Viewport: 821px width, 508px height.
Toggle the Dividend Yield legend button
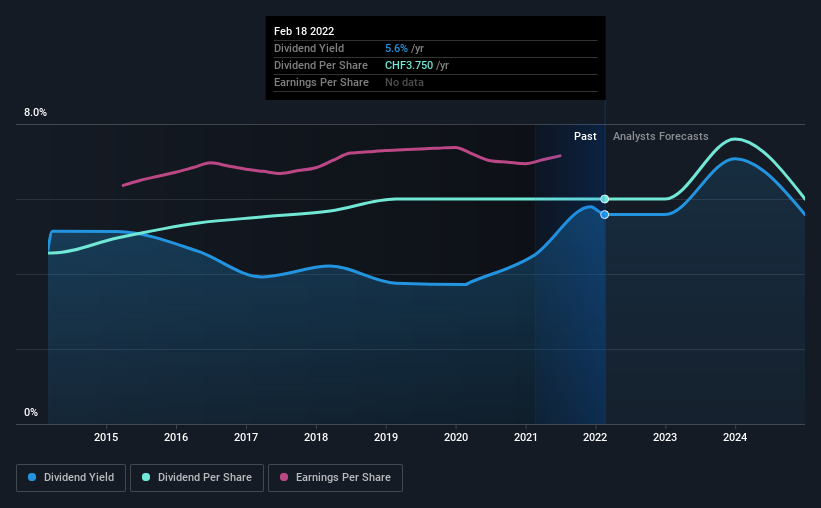[71, 478]
